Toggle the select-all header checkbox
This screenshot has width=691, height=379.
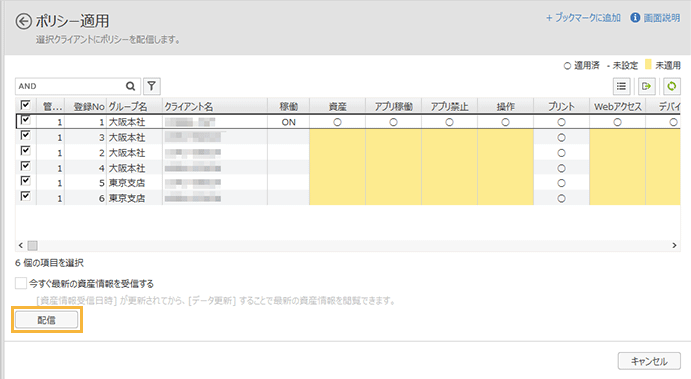(x=26, y=105)
